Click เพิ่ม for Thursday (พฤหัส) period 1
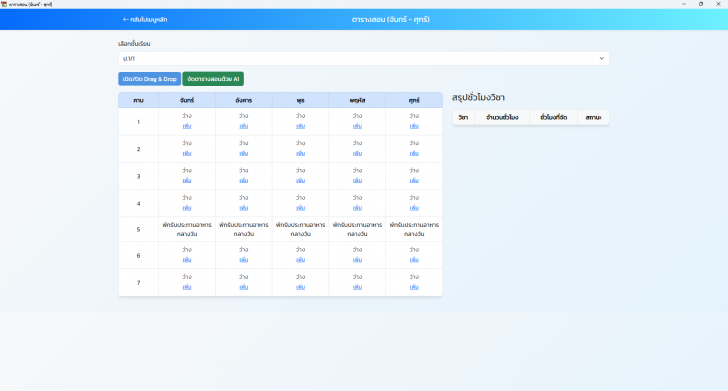This screenshot has width=728, height=391. pos(357,126)
